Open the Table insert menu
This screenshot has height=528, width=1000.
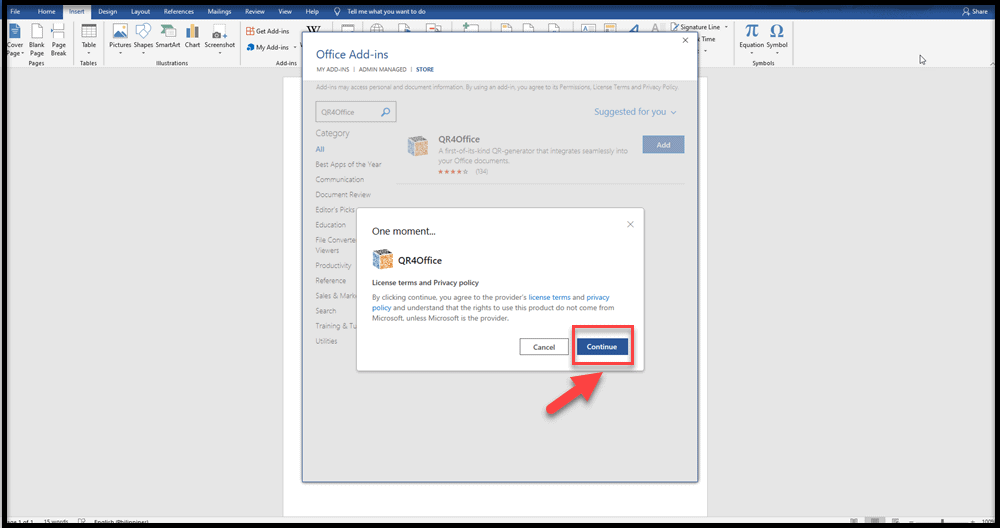coord(89,40)
